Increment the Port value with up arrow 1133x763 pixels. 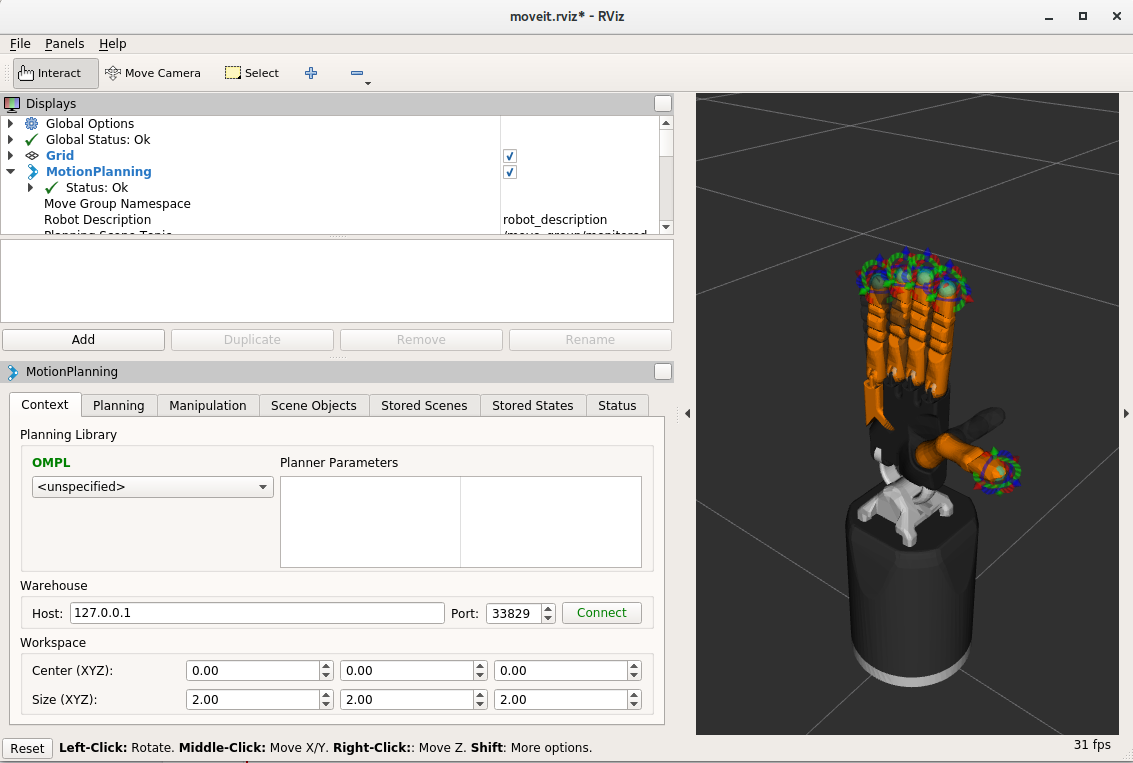click(548, 608)
